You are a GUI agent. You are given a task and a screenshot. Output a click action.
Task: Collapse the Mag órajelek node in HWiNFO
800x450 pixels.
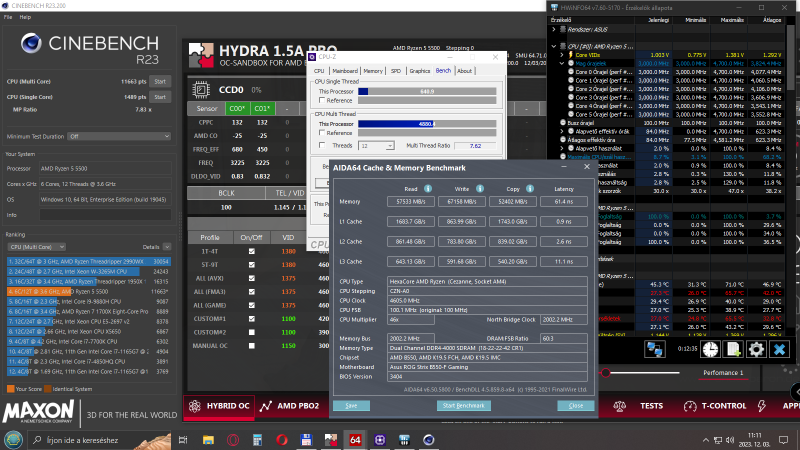tap(562, 63)
